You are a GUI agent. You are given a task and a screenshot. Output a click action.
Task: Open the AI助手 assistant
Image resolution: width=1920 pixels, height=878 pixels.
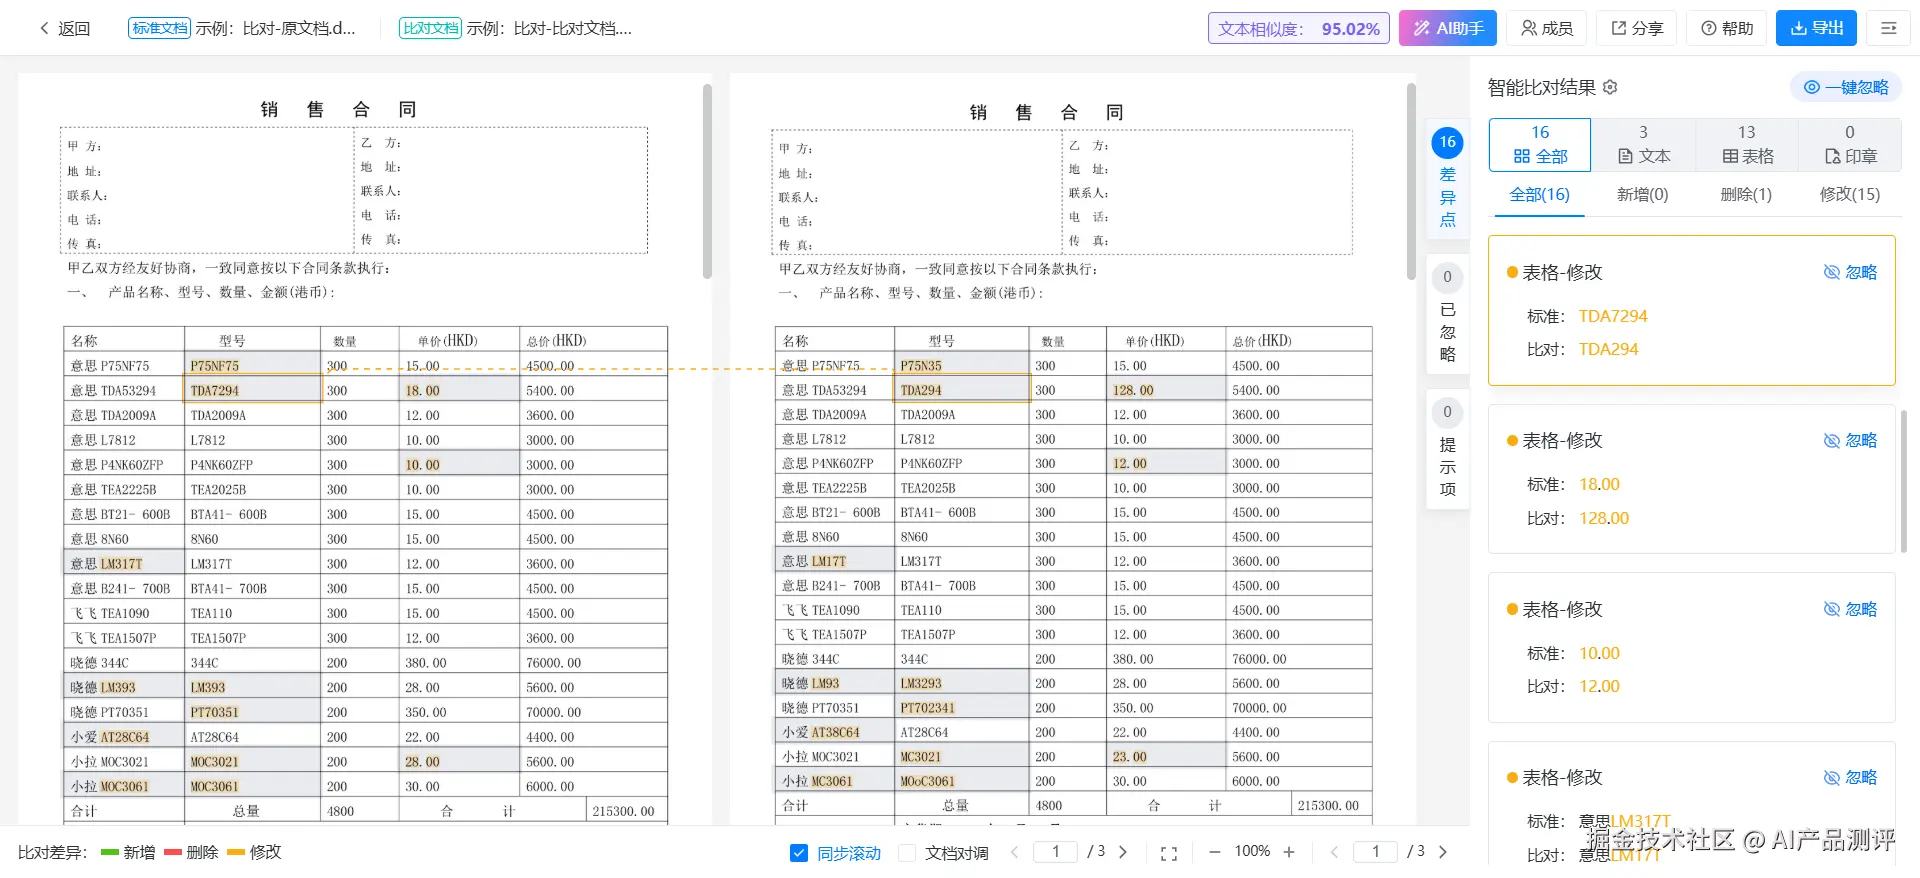click(x=1447, y=28)
